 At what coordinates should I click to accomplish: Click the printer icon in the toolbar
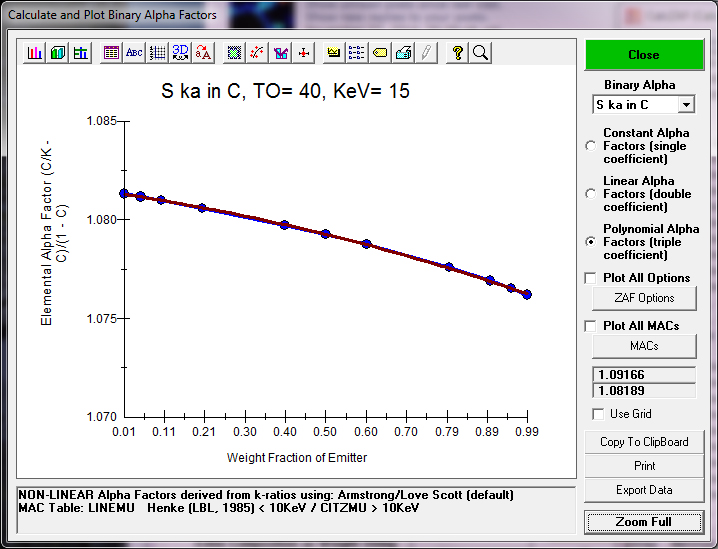coord(403,53)
